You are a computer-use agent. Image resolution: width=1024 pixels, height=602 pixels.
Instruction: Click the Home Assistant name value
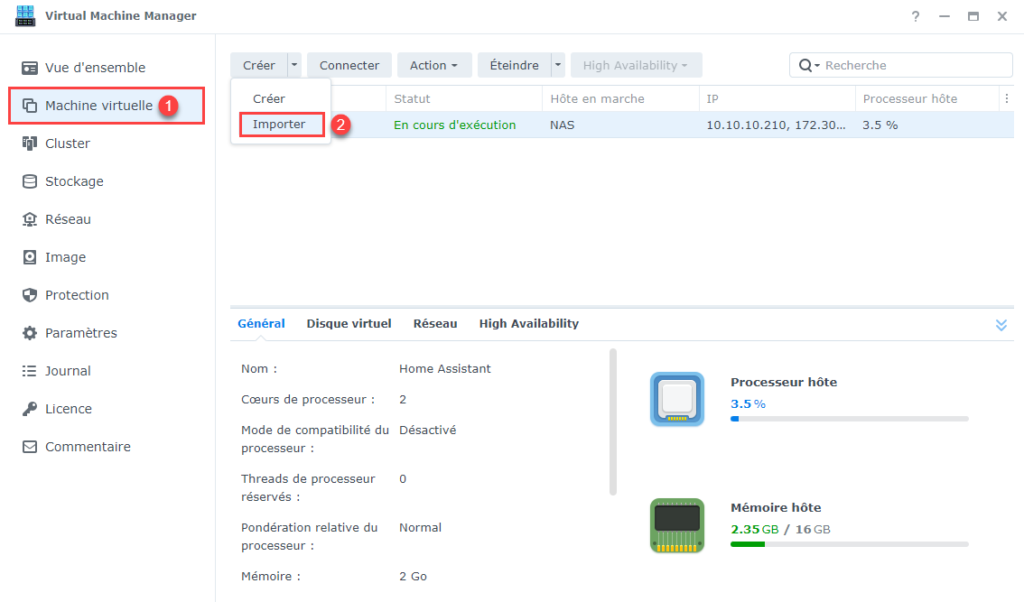point(445,369)
